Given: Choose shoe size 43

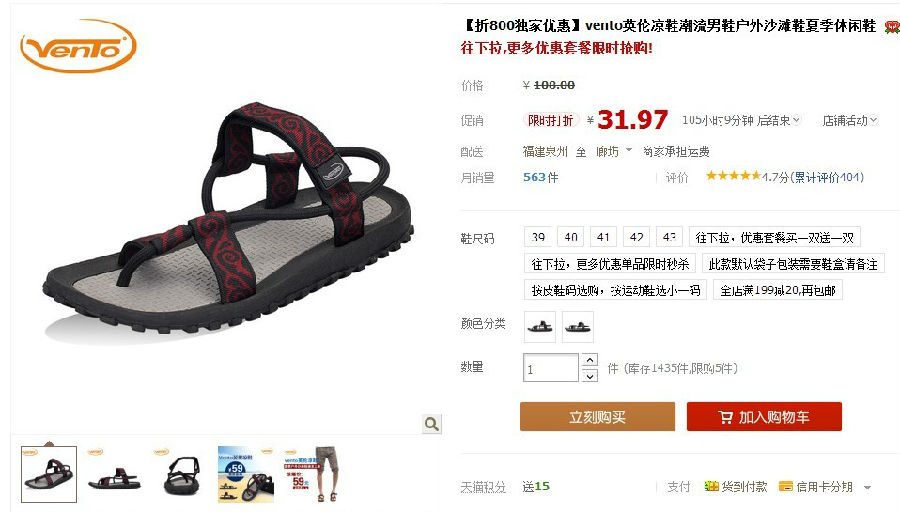Looking at the screenshot, I should coord(669,237).
